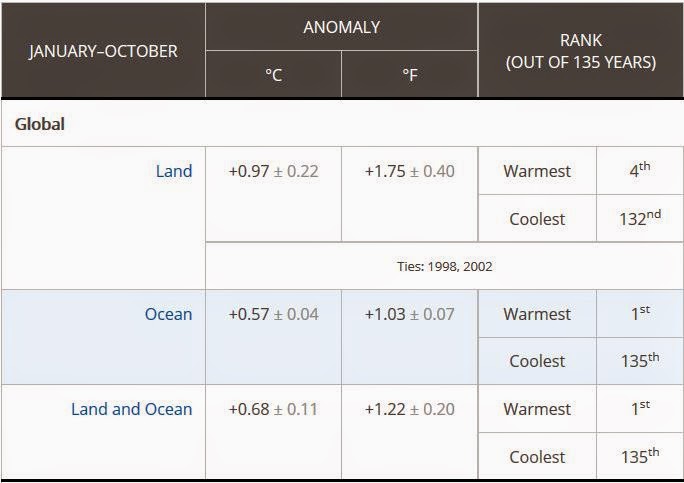Select the Coolest label in the Ocean row

click(537, 361)
